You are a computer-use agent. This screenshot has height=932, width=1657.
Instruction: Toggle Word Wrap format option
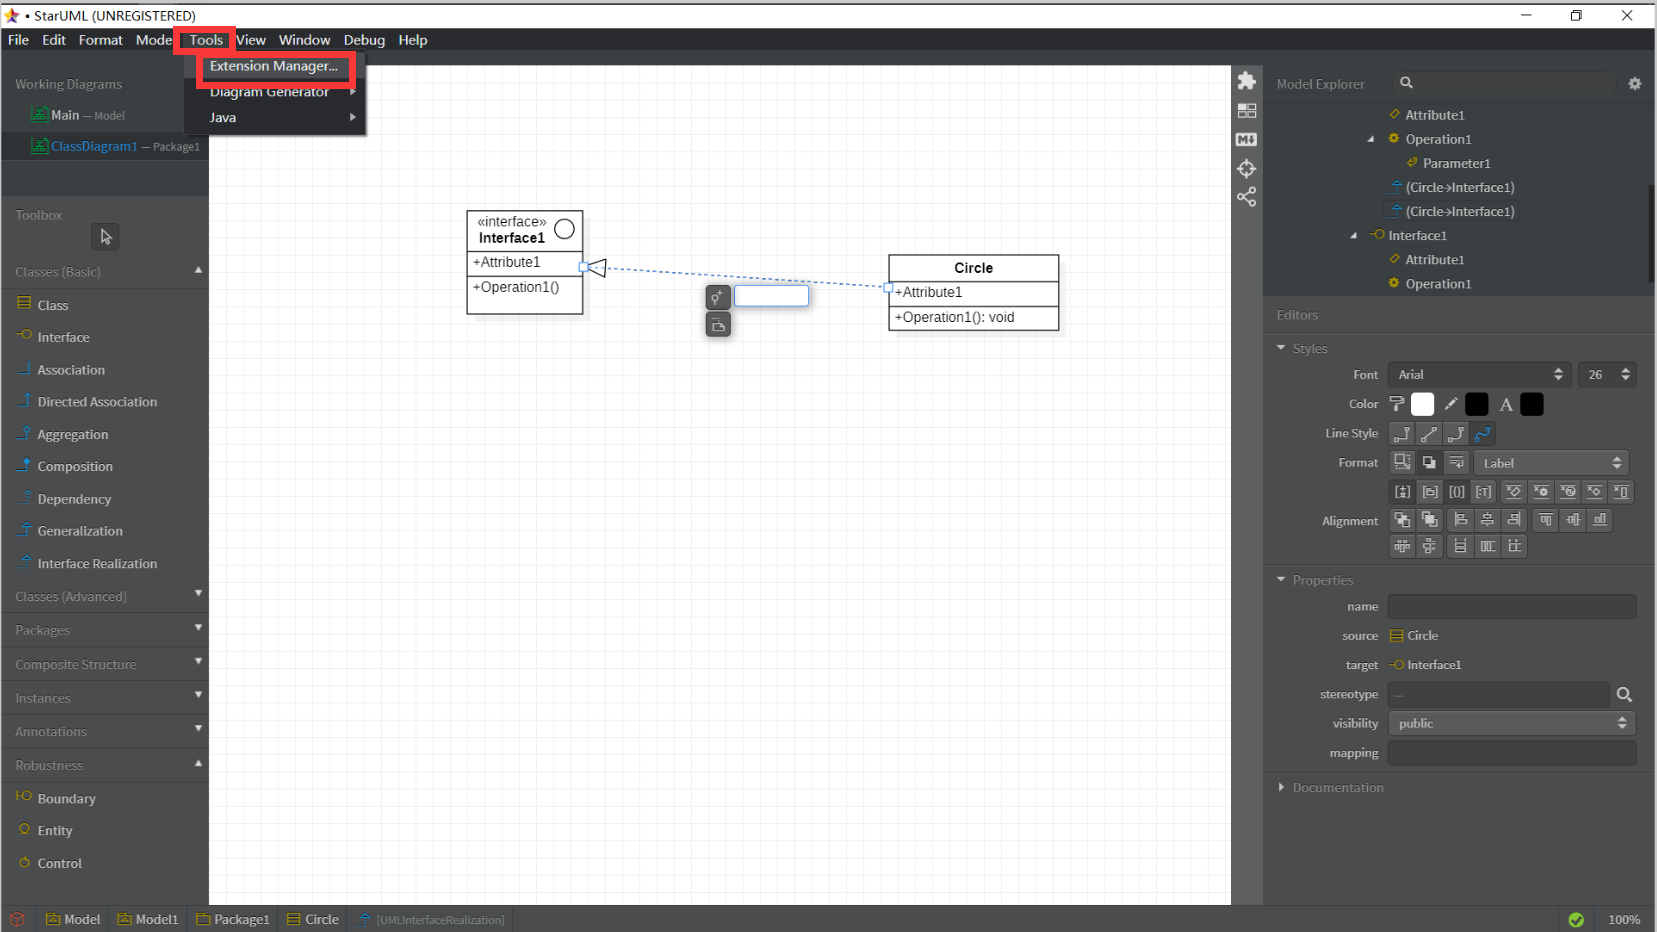click(x=1456, y=462)
